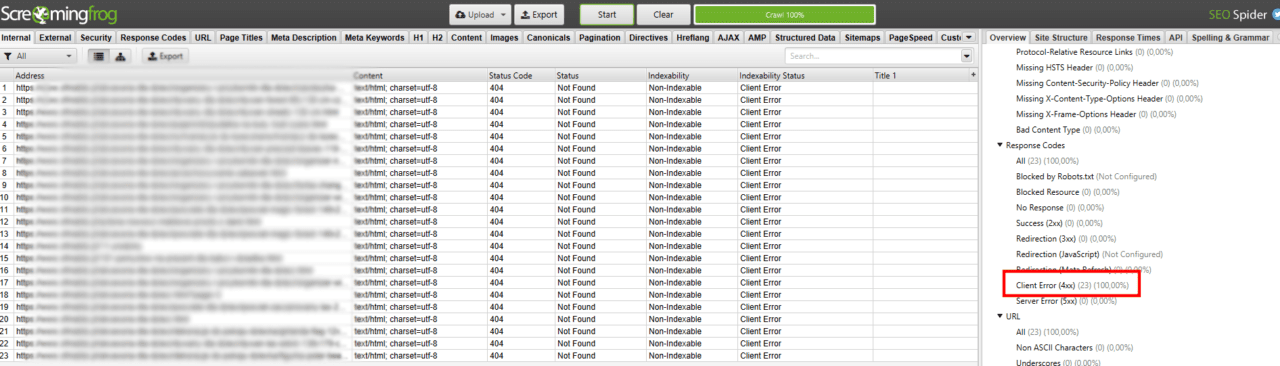Sort by the Address column header
Viewport: 1280px width, 366px height.
click(182, 75)
